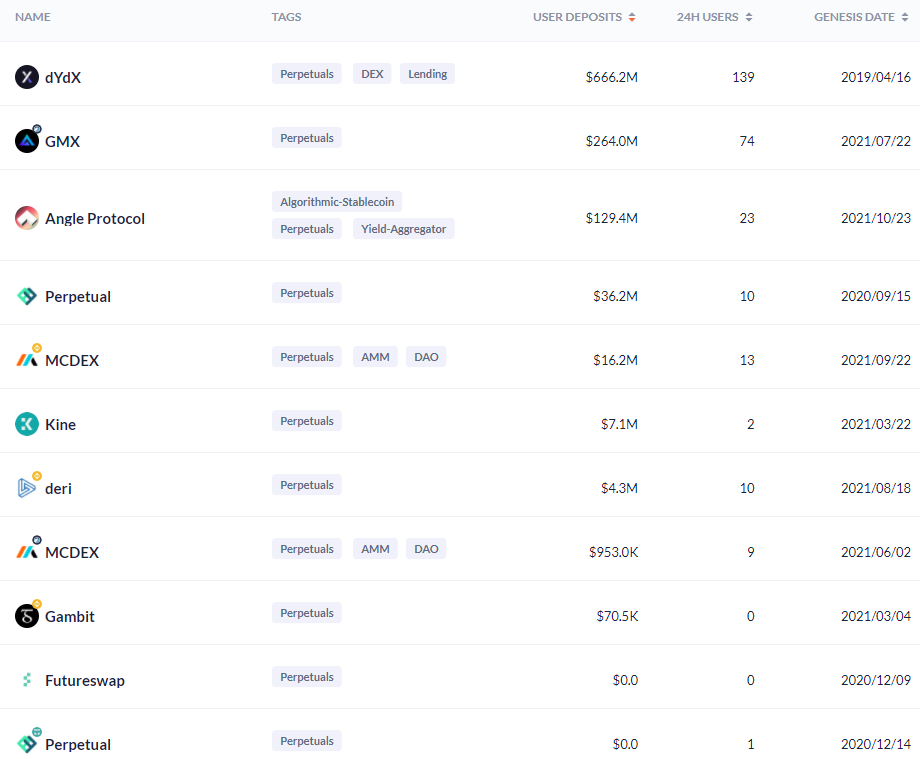Sort by User Deposits using its arrow
The width and height of the screenshot is (920, 759).
[632, 17]
